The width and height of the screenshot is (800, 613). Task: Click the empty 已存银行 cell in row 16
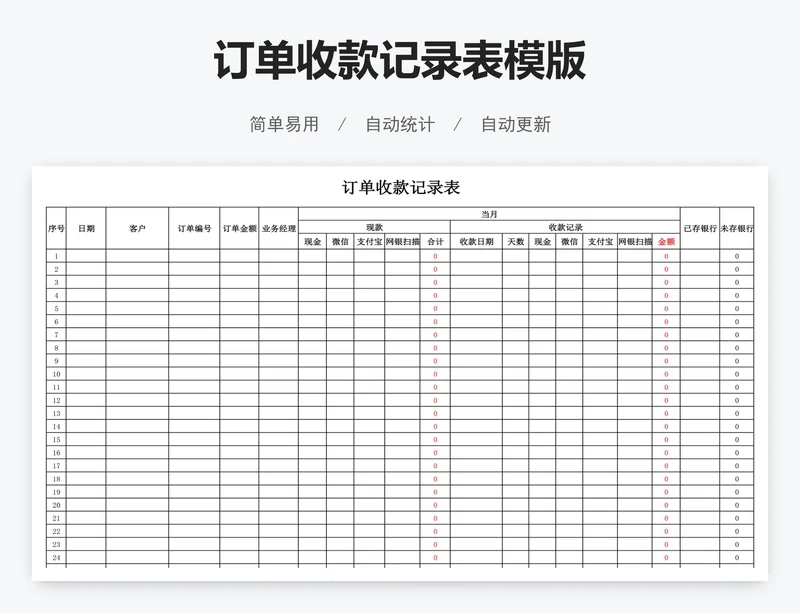pos(700,453)
